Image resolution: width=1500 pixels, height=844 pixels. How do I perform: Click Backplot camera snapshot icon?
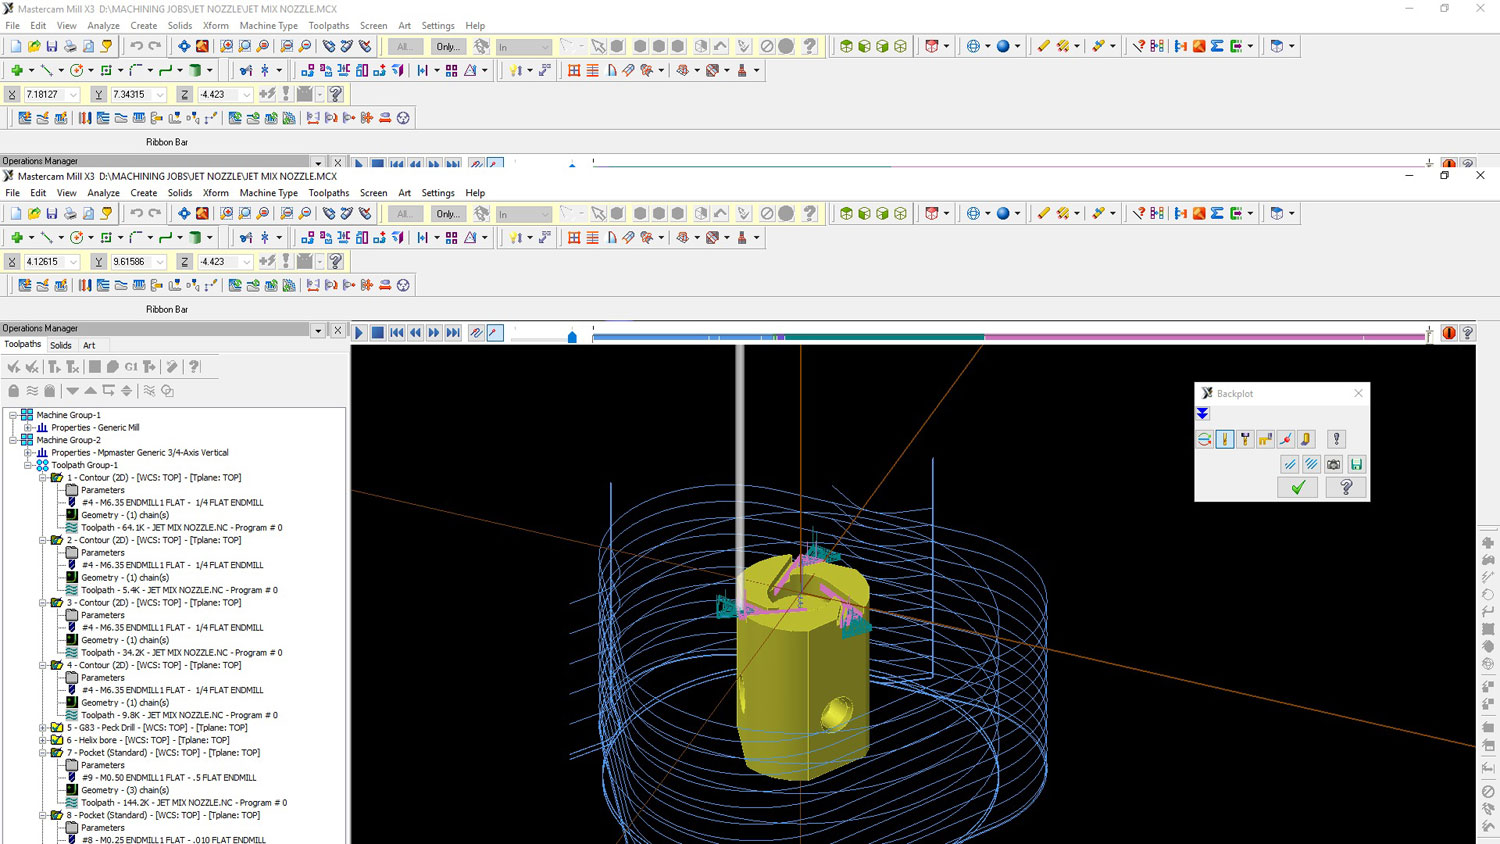tap(1334, 464)
